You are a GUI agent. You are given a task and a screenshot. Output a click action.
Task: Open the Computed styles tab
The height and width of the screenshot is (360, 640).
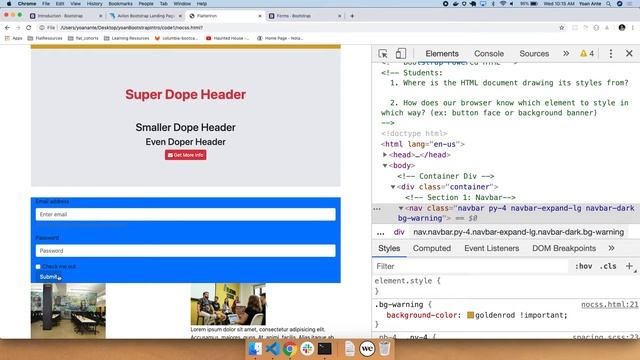431,248
